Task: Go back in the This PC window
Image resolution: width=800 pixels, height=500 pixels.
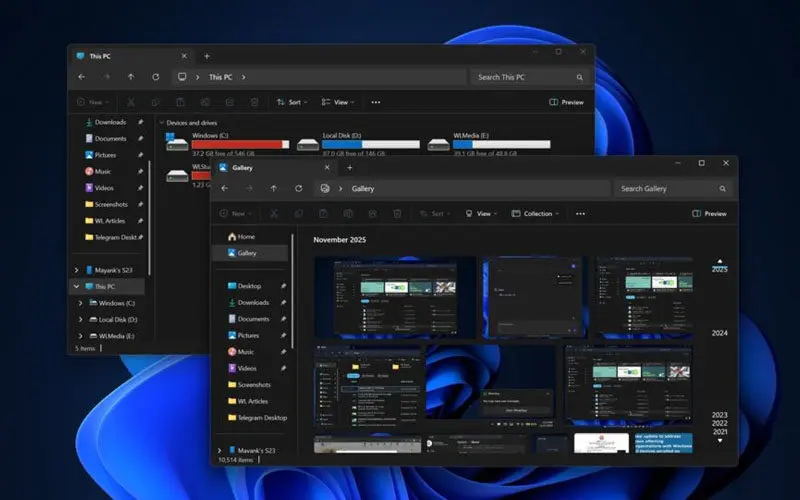Action: (x=82, y=77)
